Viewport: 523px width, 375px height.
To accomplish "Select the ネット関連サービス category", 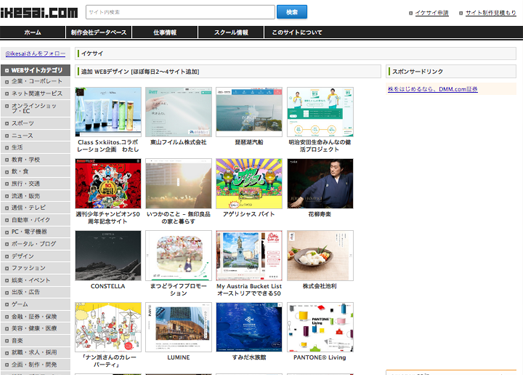I will (35, 93).
